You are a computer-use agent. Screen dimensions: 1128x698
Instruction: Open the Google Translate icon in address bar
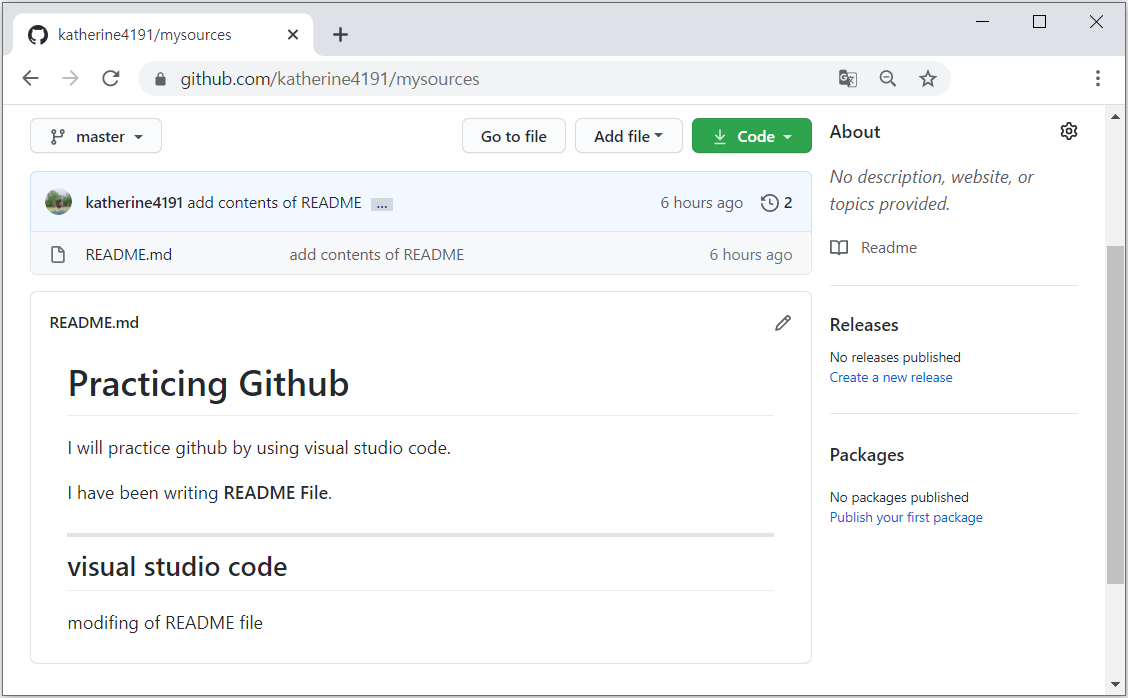pos(847,78)
